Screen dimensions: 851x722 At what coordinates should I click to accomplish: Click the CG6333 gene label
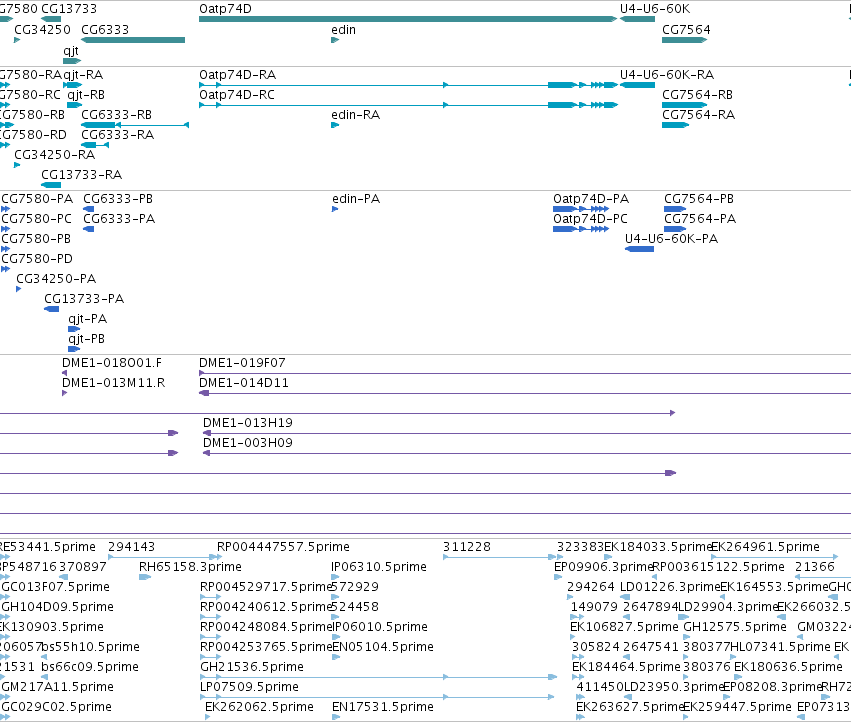coord(105,30)
